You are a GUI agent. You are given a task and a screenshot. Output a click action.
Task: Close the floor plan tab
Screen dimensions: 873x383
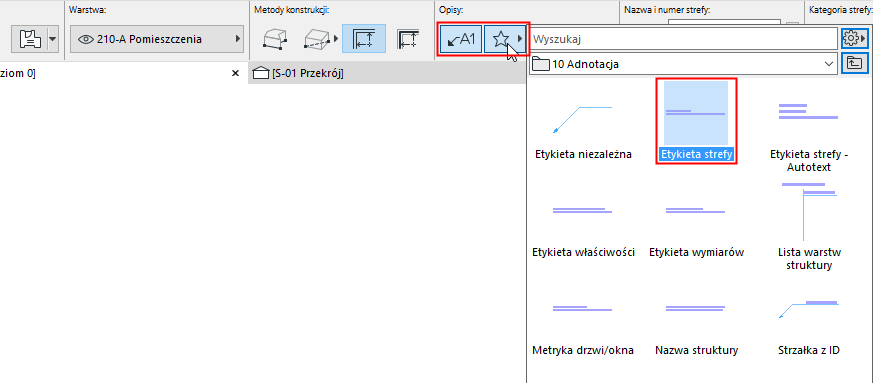[235, 73]
